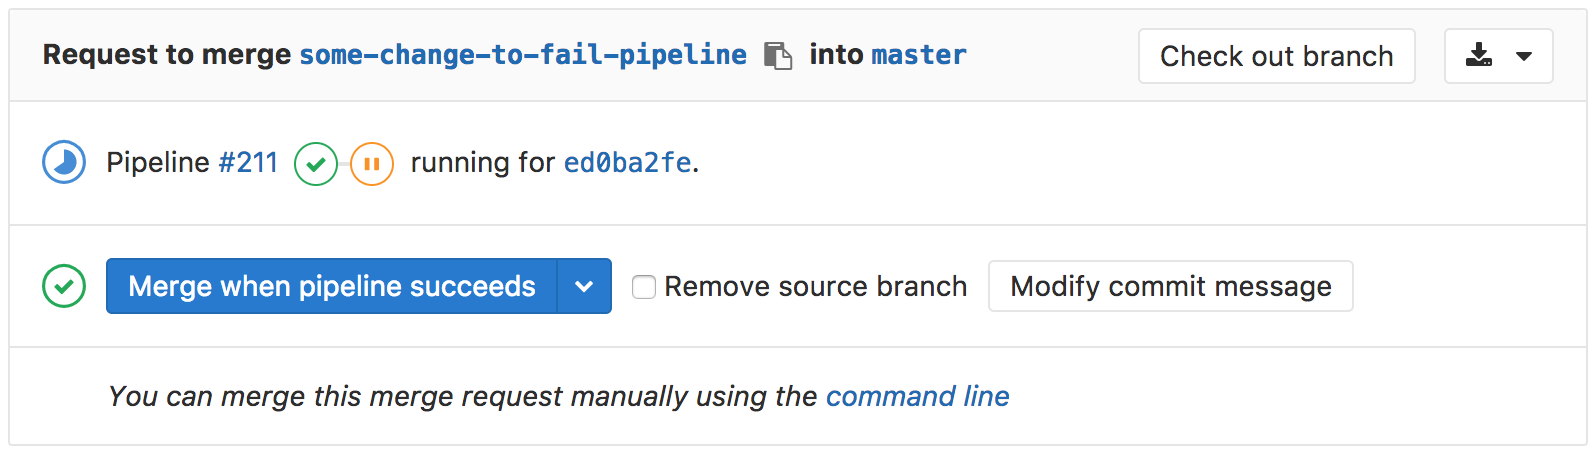Screen dimensions: 1596x456
Task: Click the Check out branch button
Action: pyautogui.click(x=1276, y=56)
